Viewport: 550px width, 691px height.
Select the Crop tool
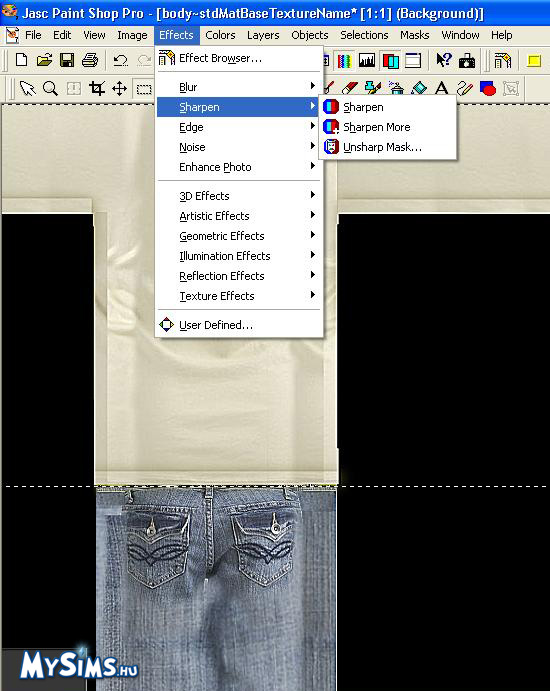[97, 89]
